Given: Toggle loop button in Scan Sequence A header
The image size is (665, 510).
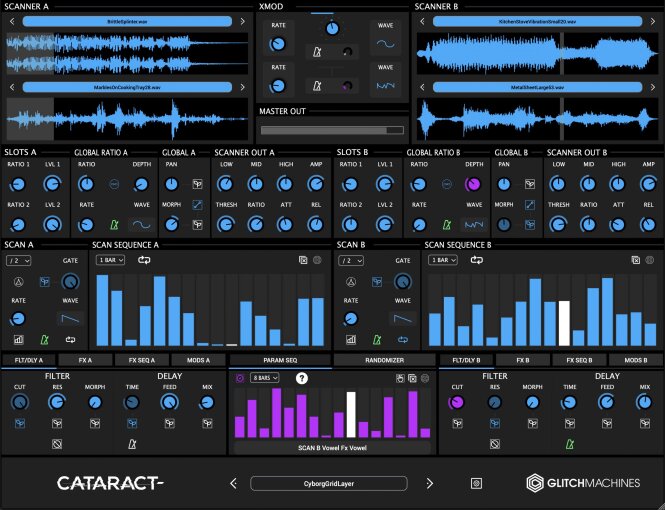Looking at the screenshot, I should pos(144,260).
